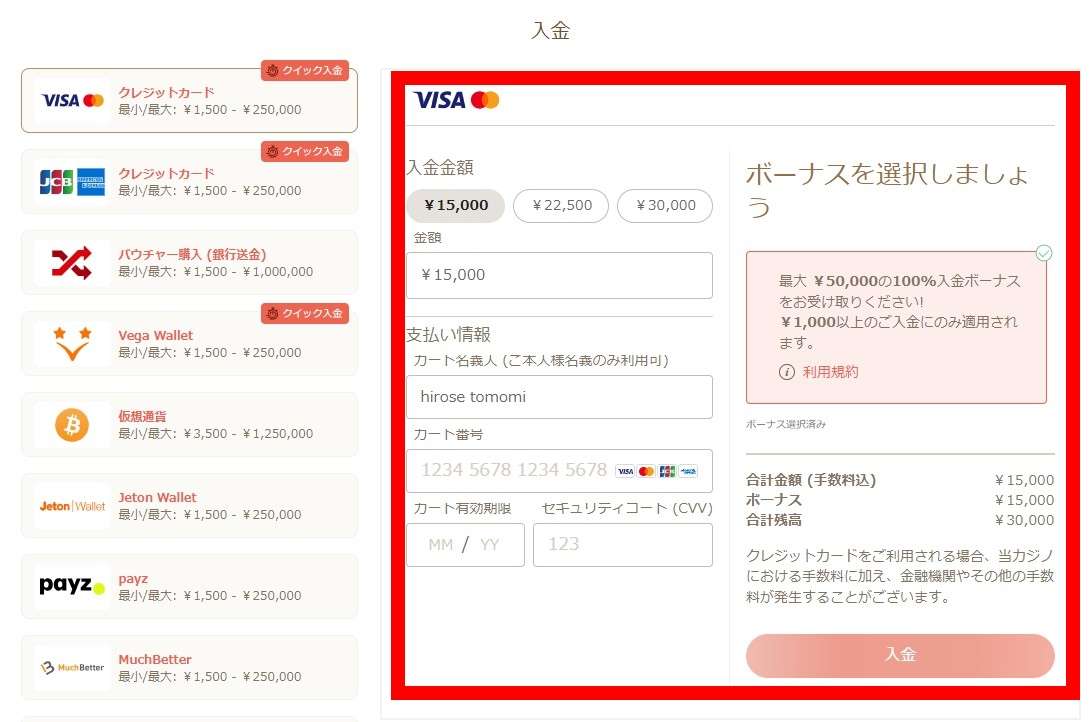
Task: Choose the Vega Wallet payment label
Action: tap(155, 335)
